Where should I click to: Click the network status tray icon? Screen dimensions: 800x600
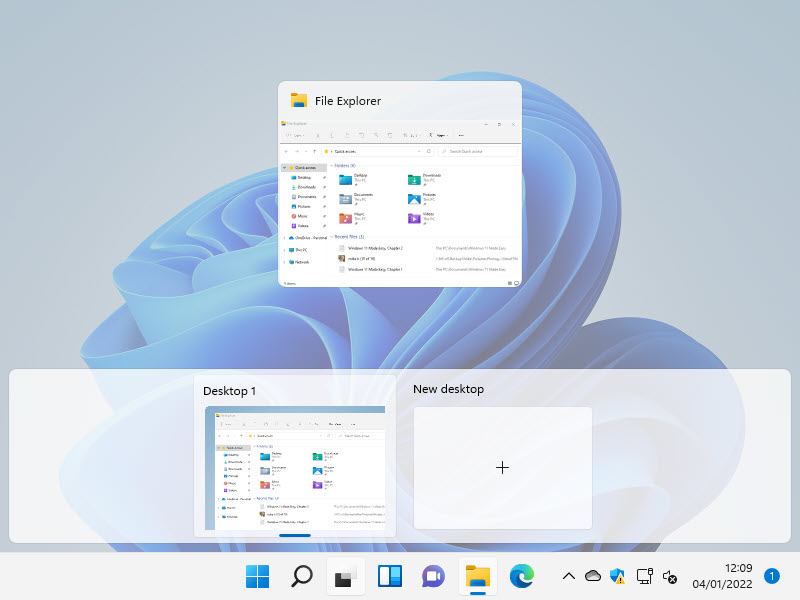point(644,577)
